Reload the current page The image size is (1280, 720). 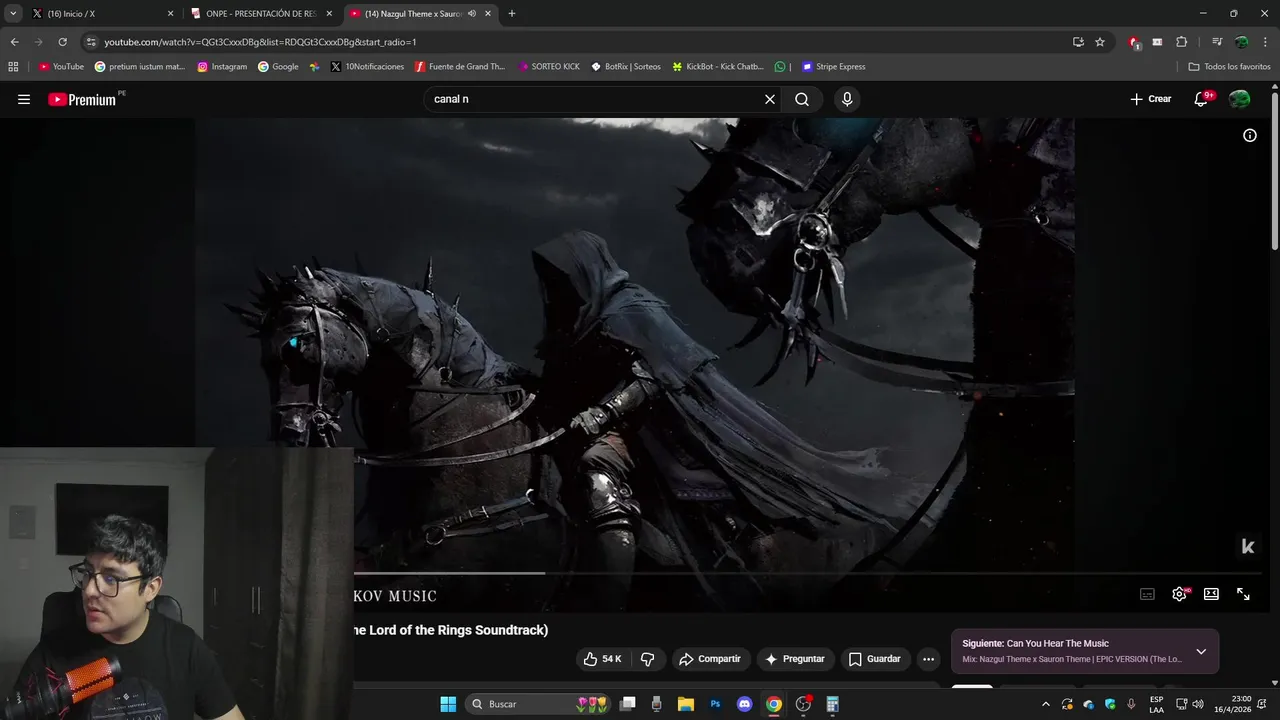pos(62,42)
